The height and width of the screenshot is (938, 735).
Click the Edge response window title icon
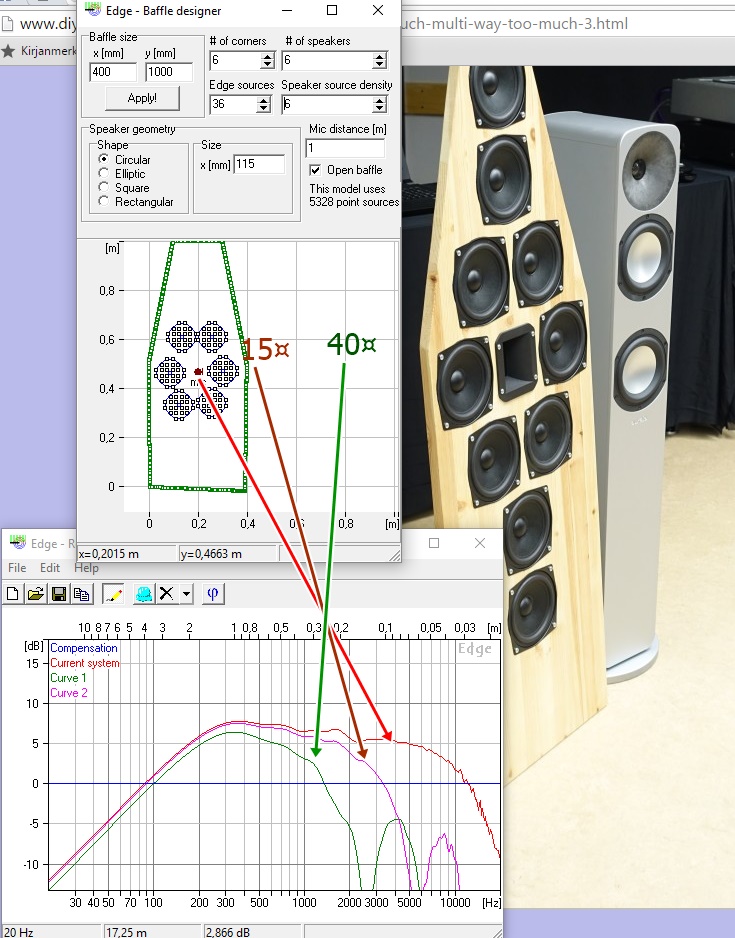coord(19,542)
